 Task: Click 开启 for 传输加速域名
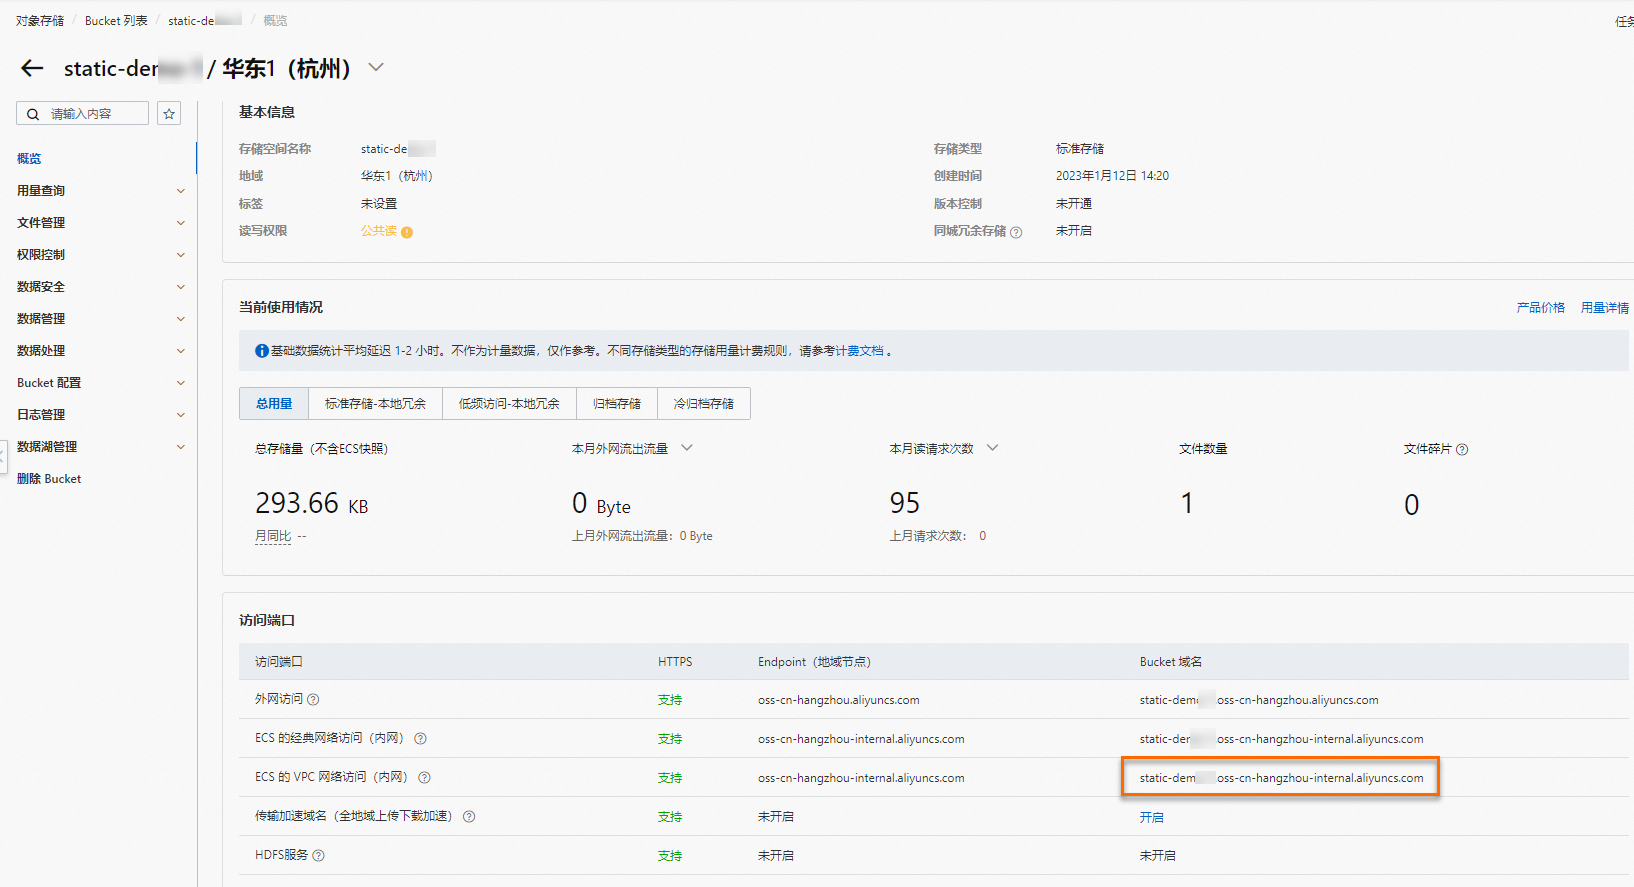point(1151,817)
